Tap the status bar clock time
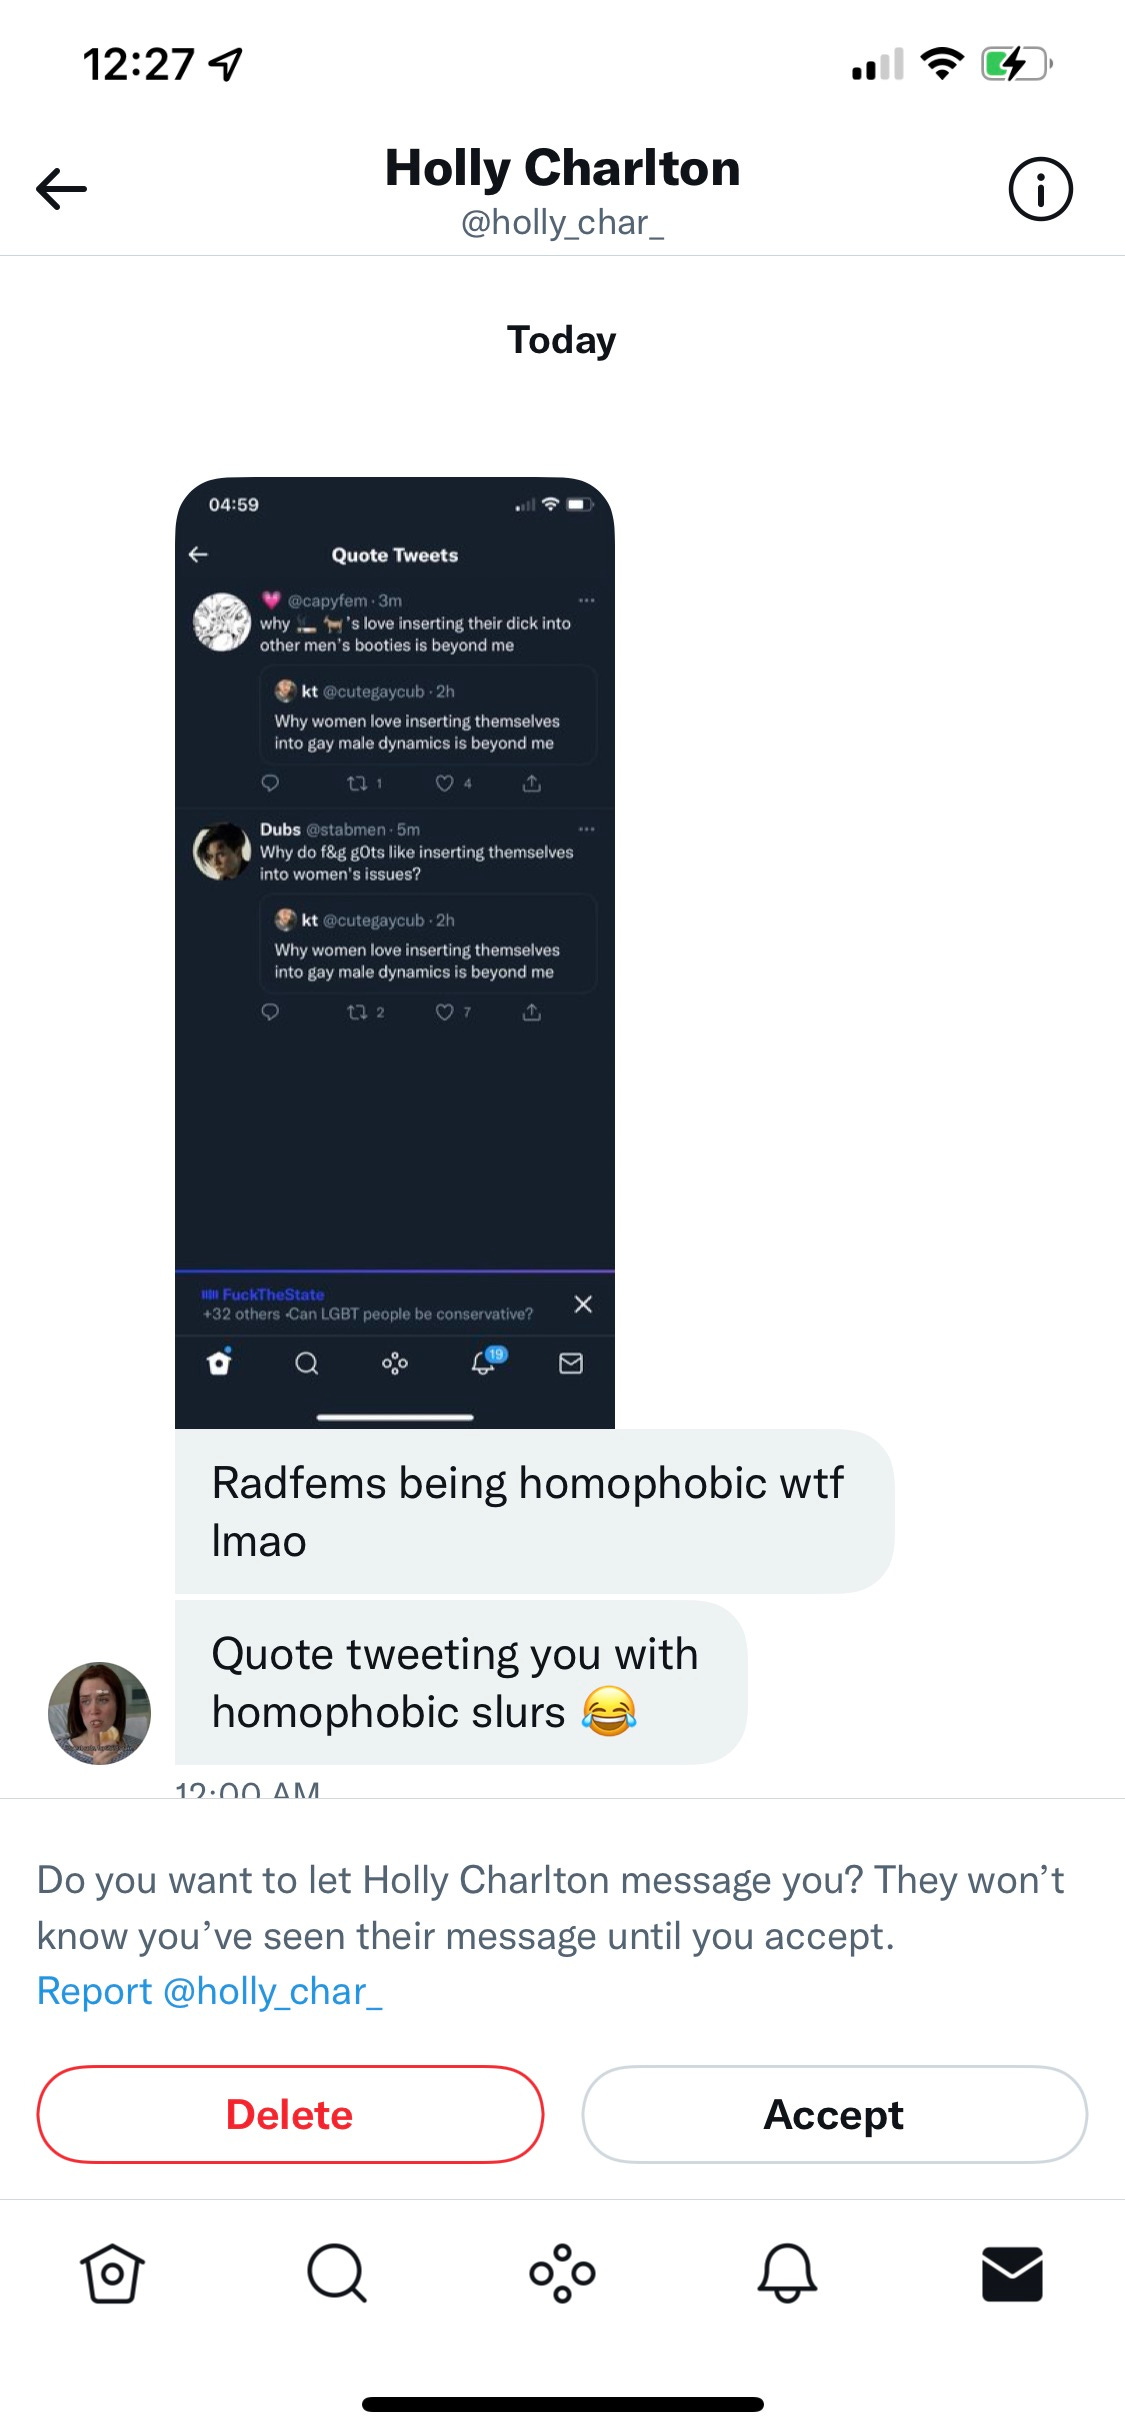Image resolution: width=1125 pixels, height=2436 pixels. (138, 65)
